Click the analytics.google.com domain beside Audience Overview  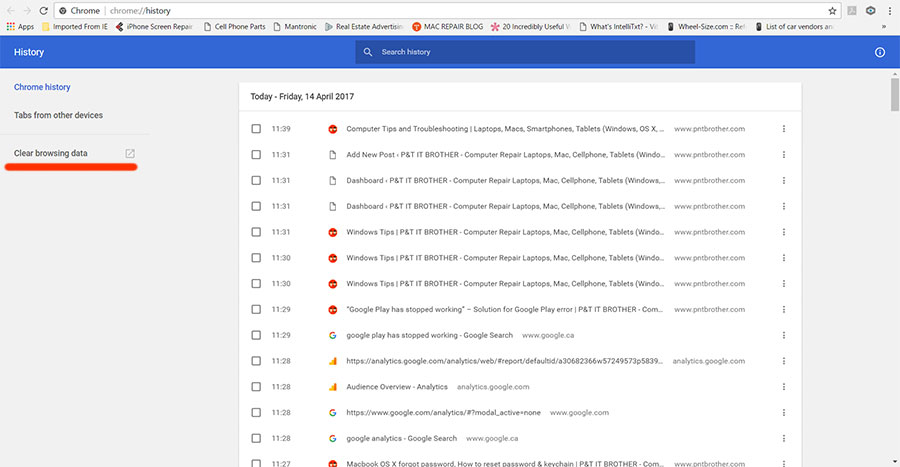click(493, 387)
